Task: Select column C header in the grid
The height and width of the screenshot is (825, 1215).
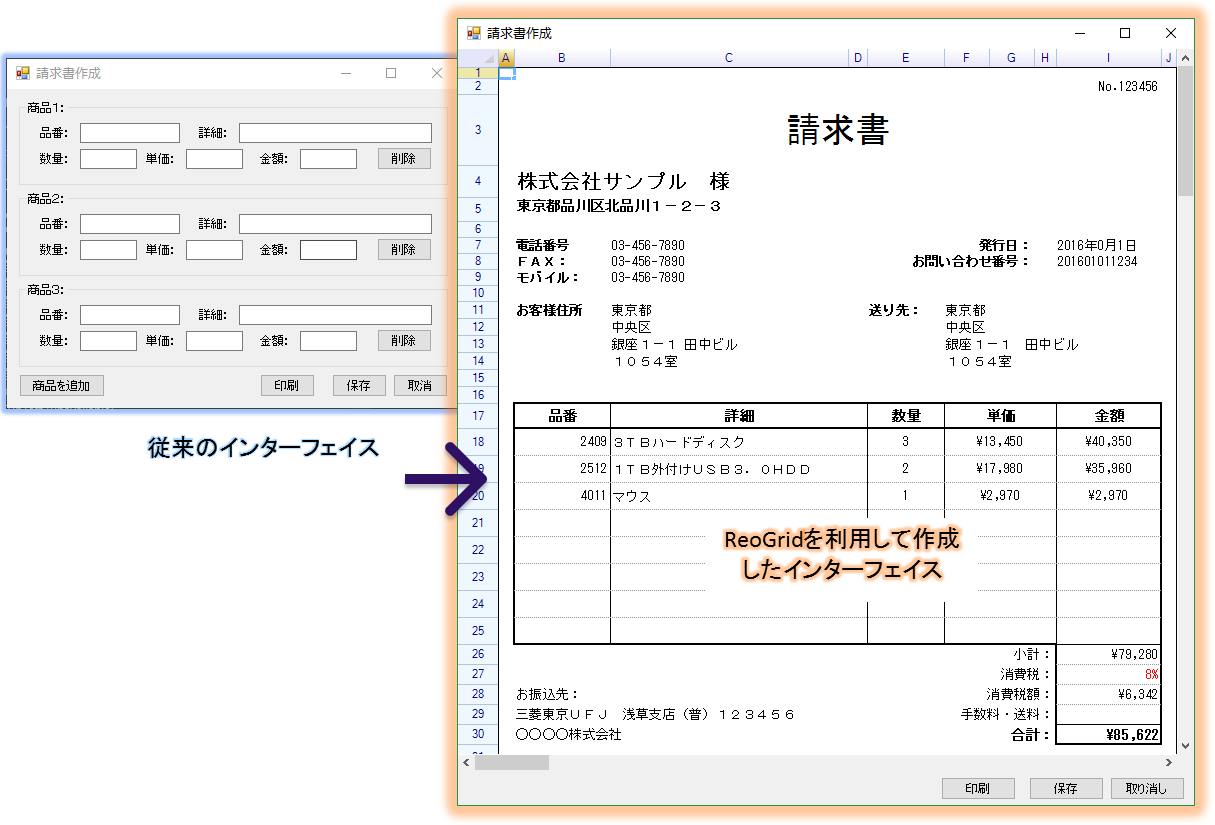Action: tap(729, 58)
